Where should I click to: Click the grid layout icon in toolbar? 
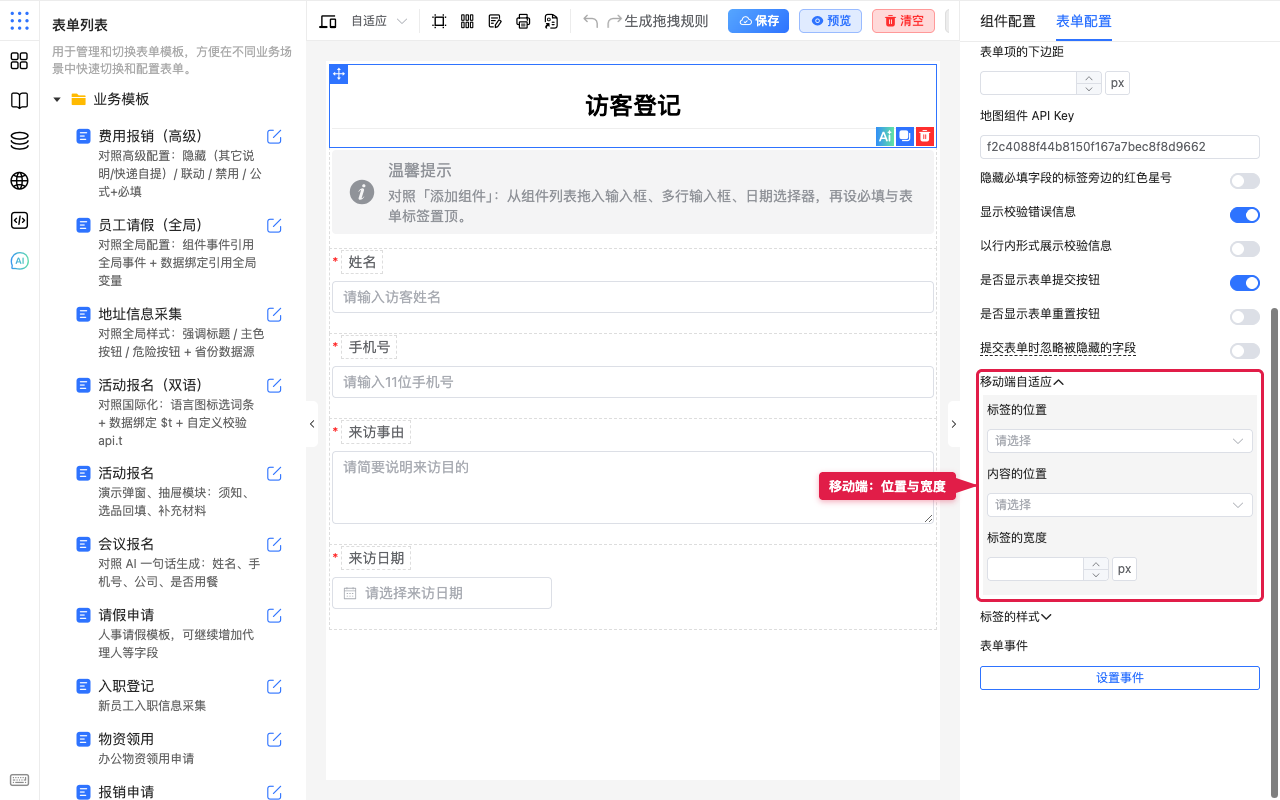pyautogui.click(x=467, y=21)
